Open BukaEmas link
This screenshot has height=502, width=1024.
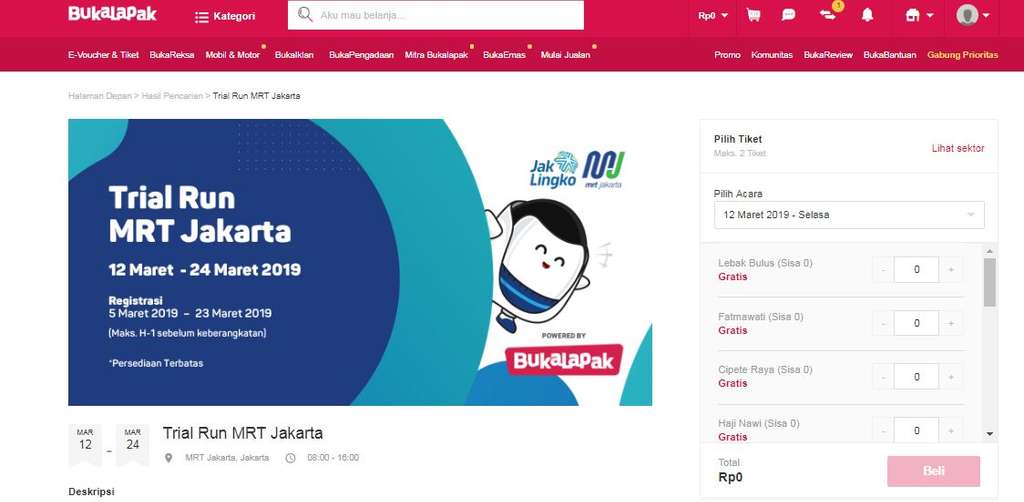[504, 55]
